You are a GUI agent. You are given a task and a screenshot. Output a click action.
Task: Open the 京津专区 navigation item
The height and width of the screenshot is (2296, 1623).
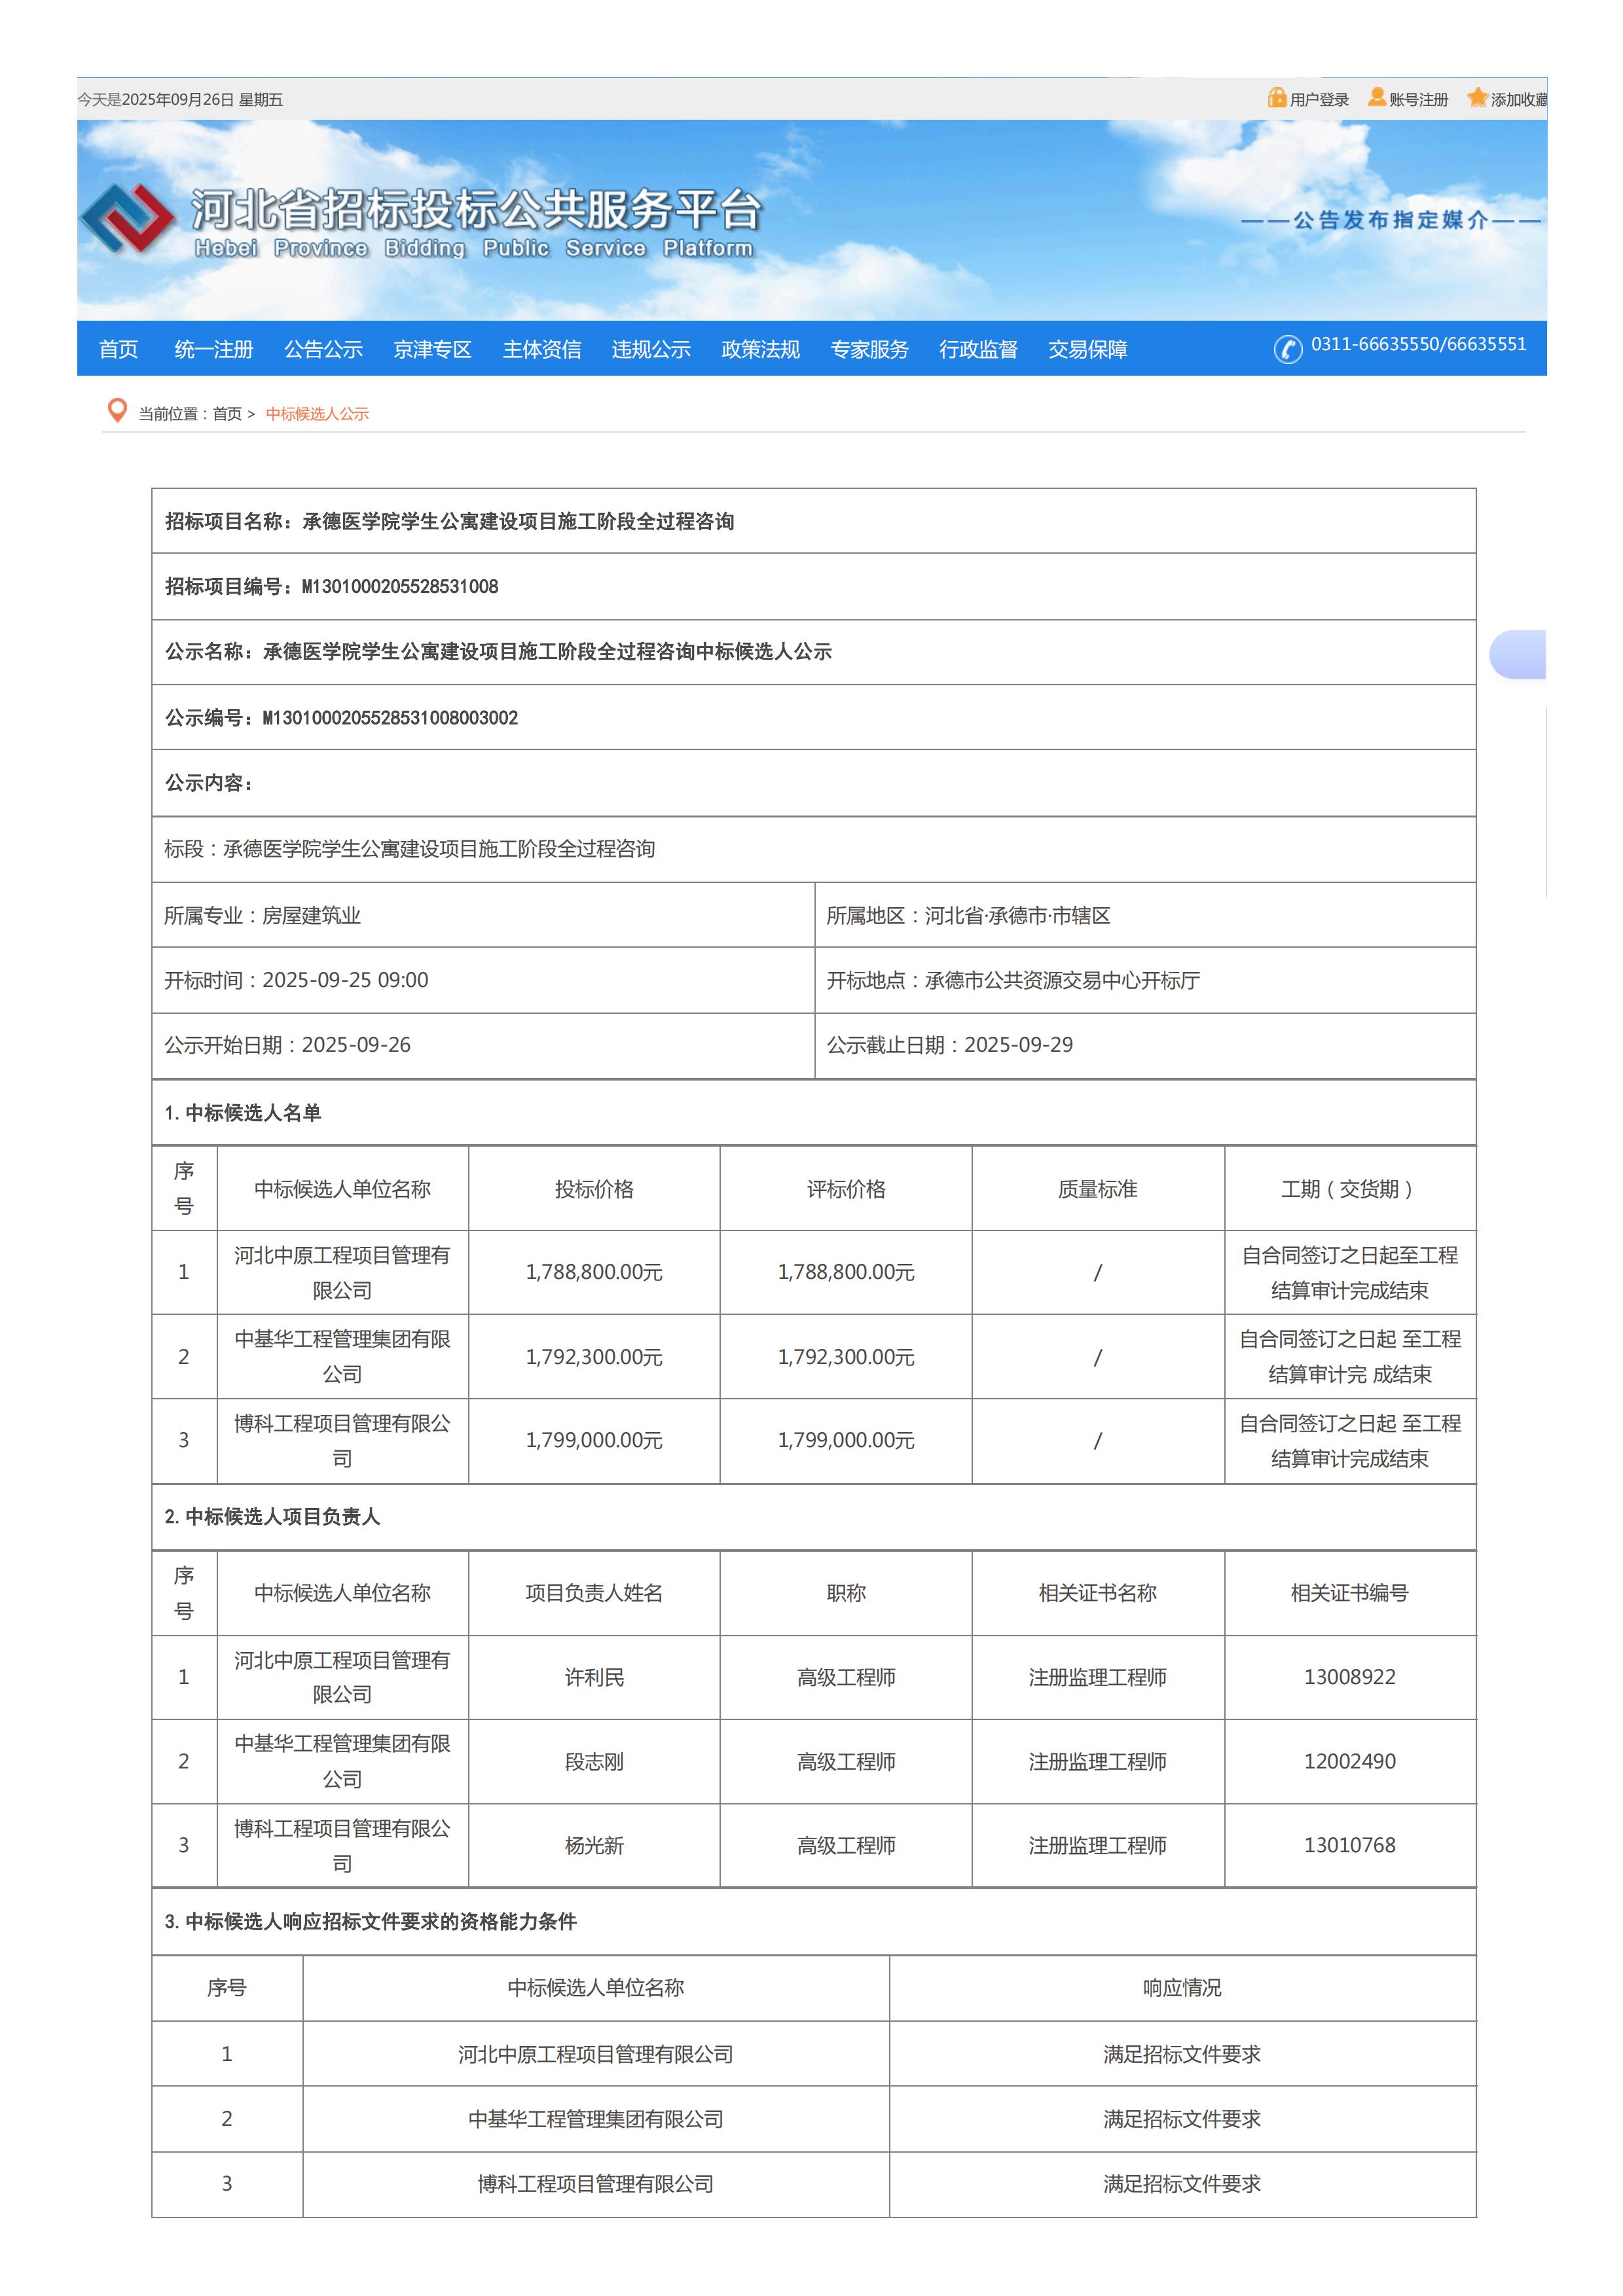(x=432, y=349)
